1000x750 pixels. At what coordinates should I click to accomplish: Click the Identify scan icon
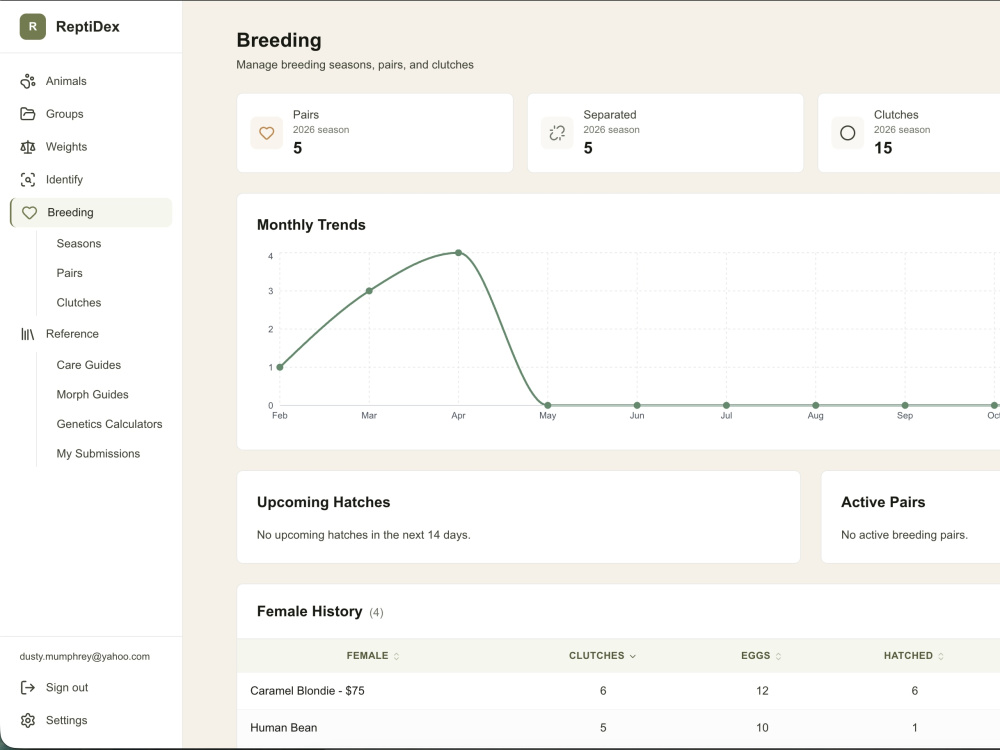27,179
